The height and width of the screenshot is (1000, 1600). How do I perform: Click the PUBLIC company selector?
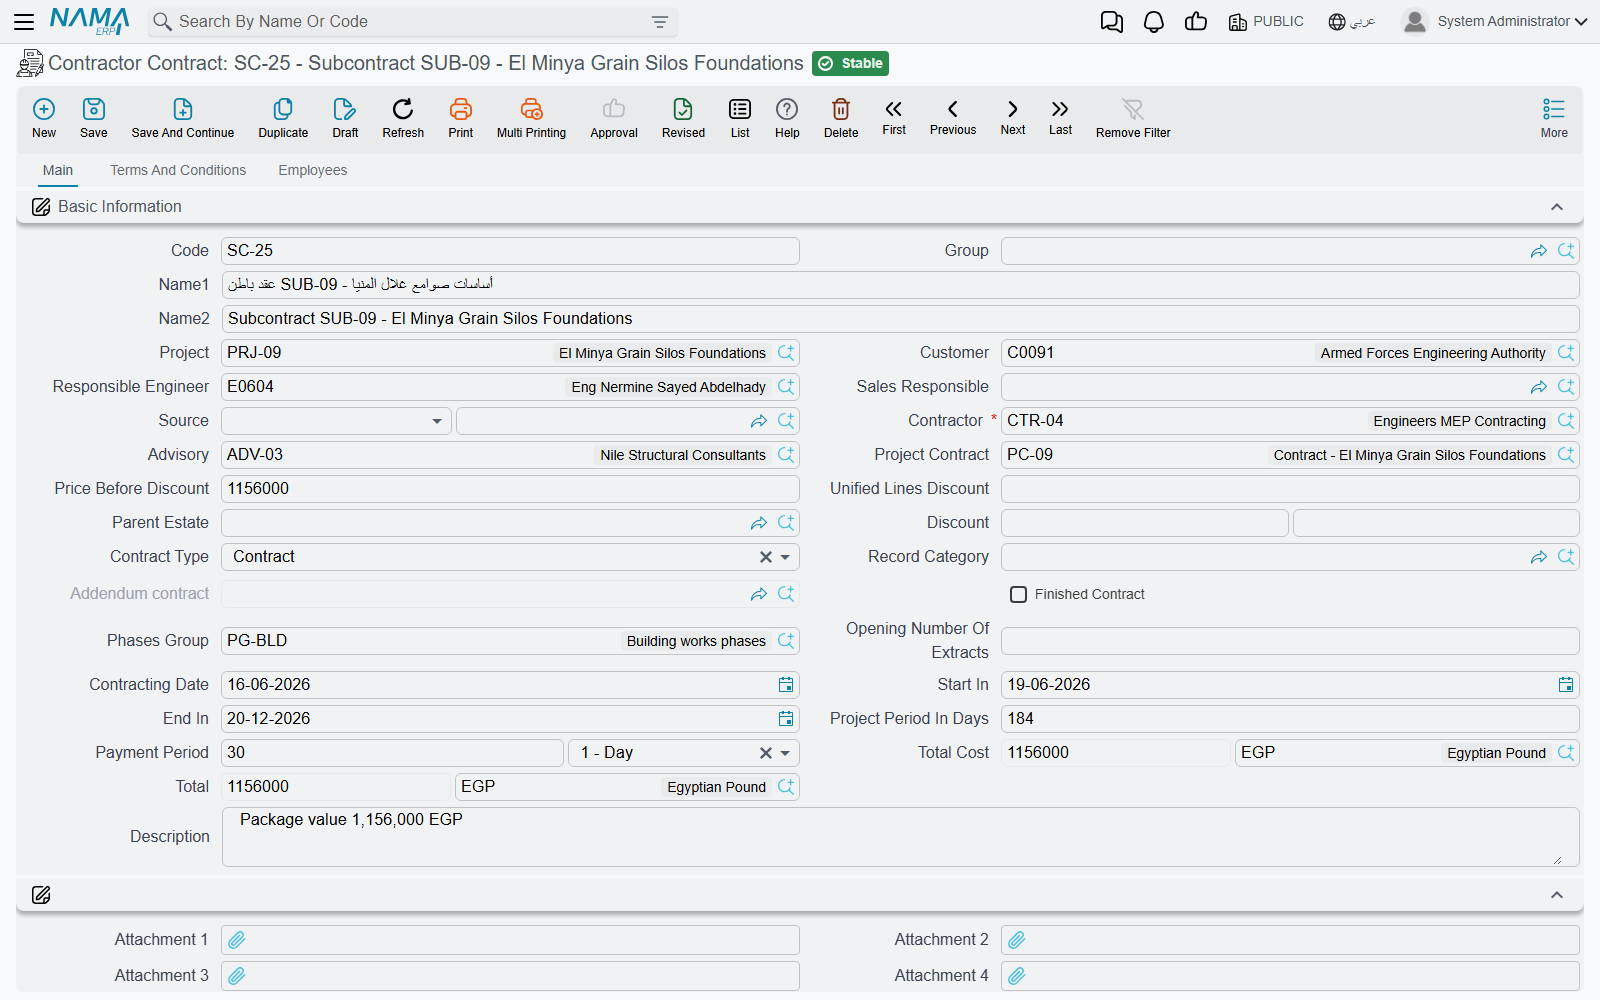[1266, 22]
